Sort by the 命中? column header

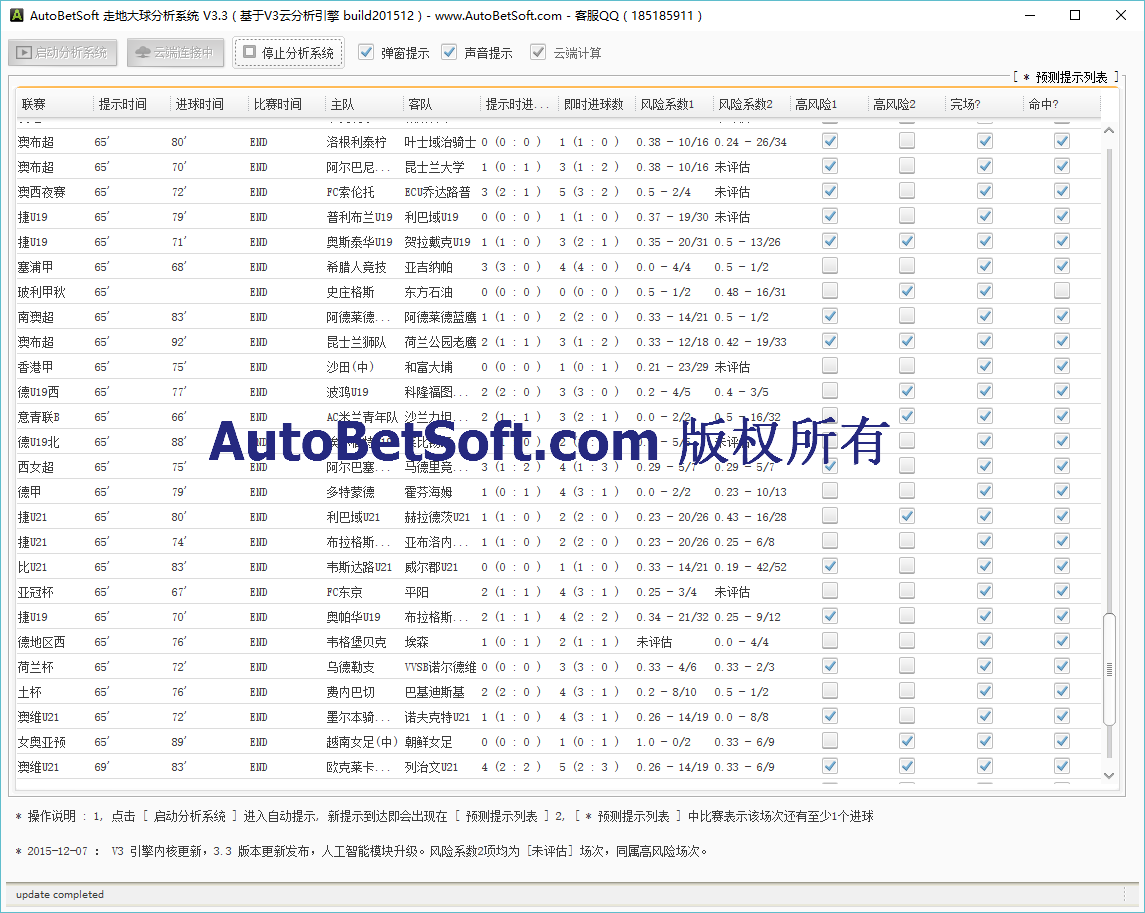click(x=1061, y=104)
